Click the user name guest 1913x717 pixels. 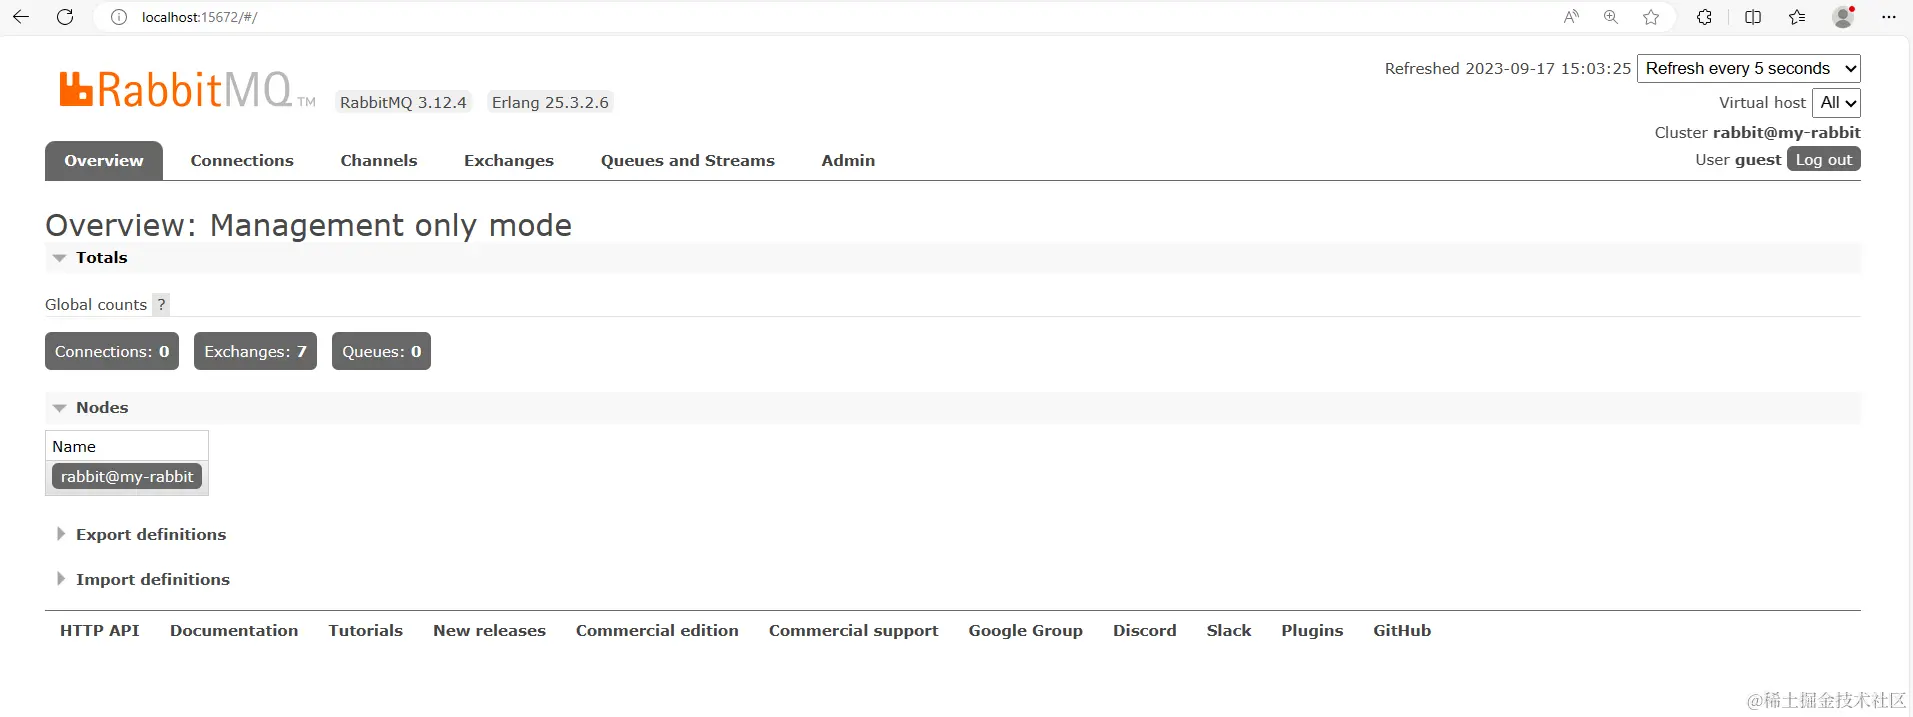1758,160
